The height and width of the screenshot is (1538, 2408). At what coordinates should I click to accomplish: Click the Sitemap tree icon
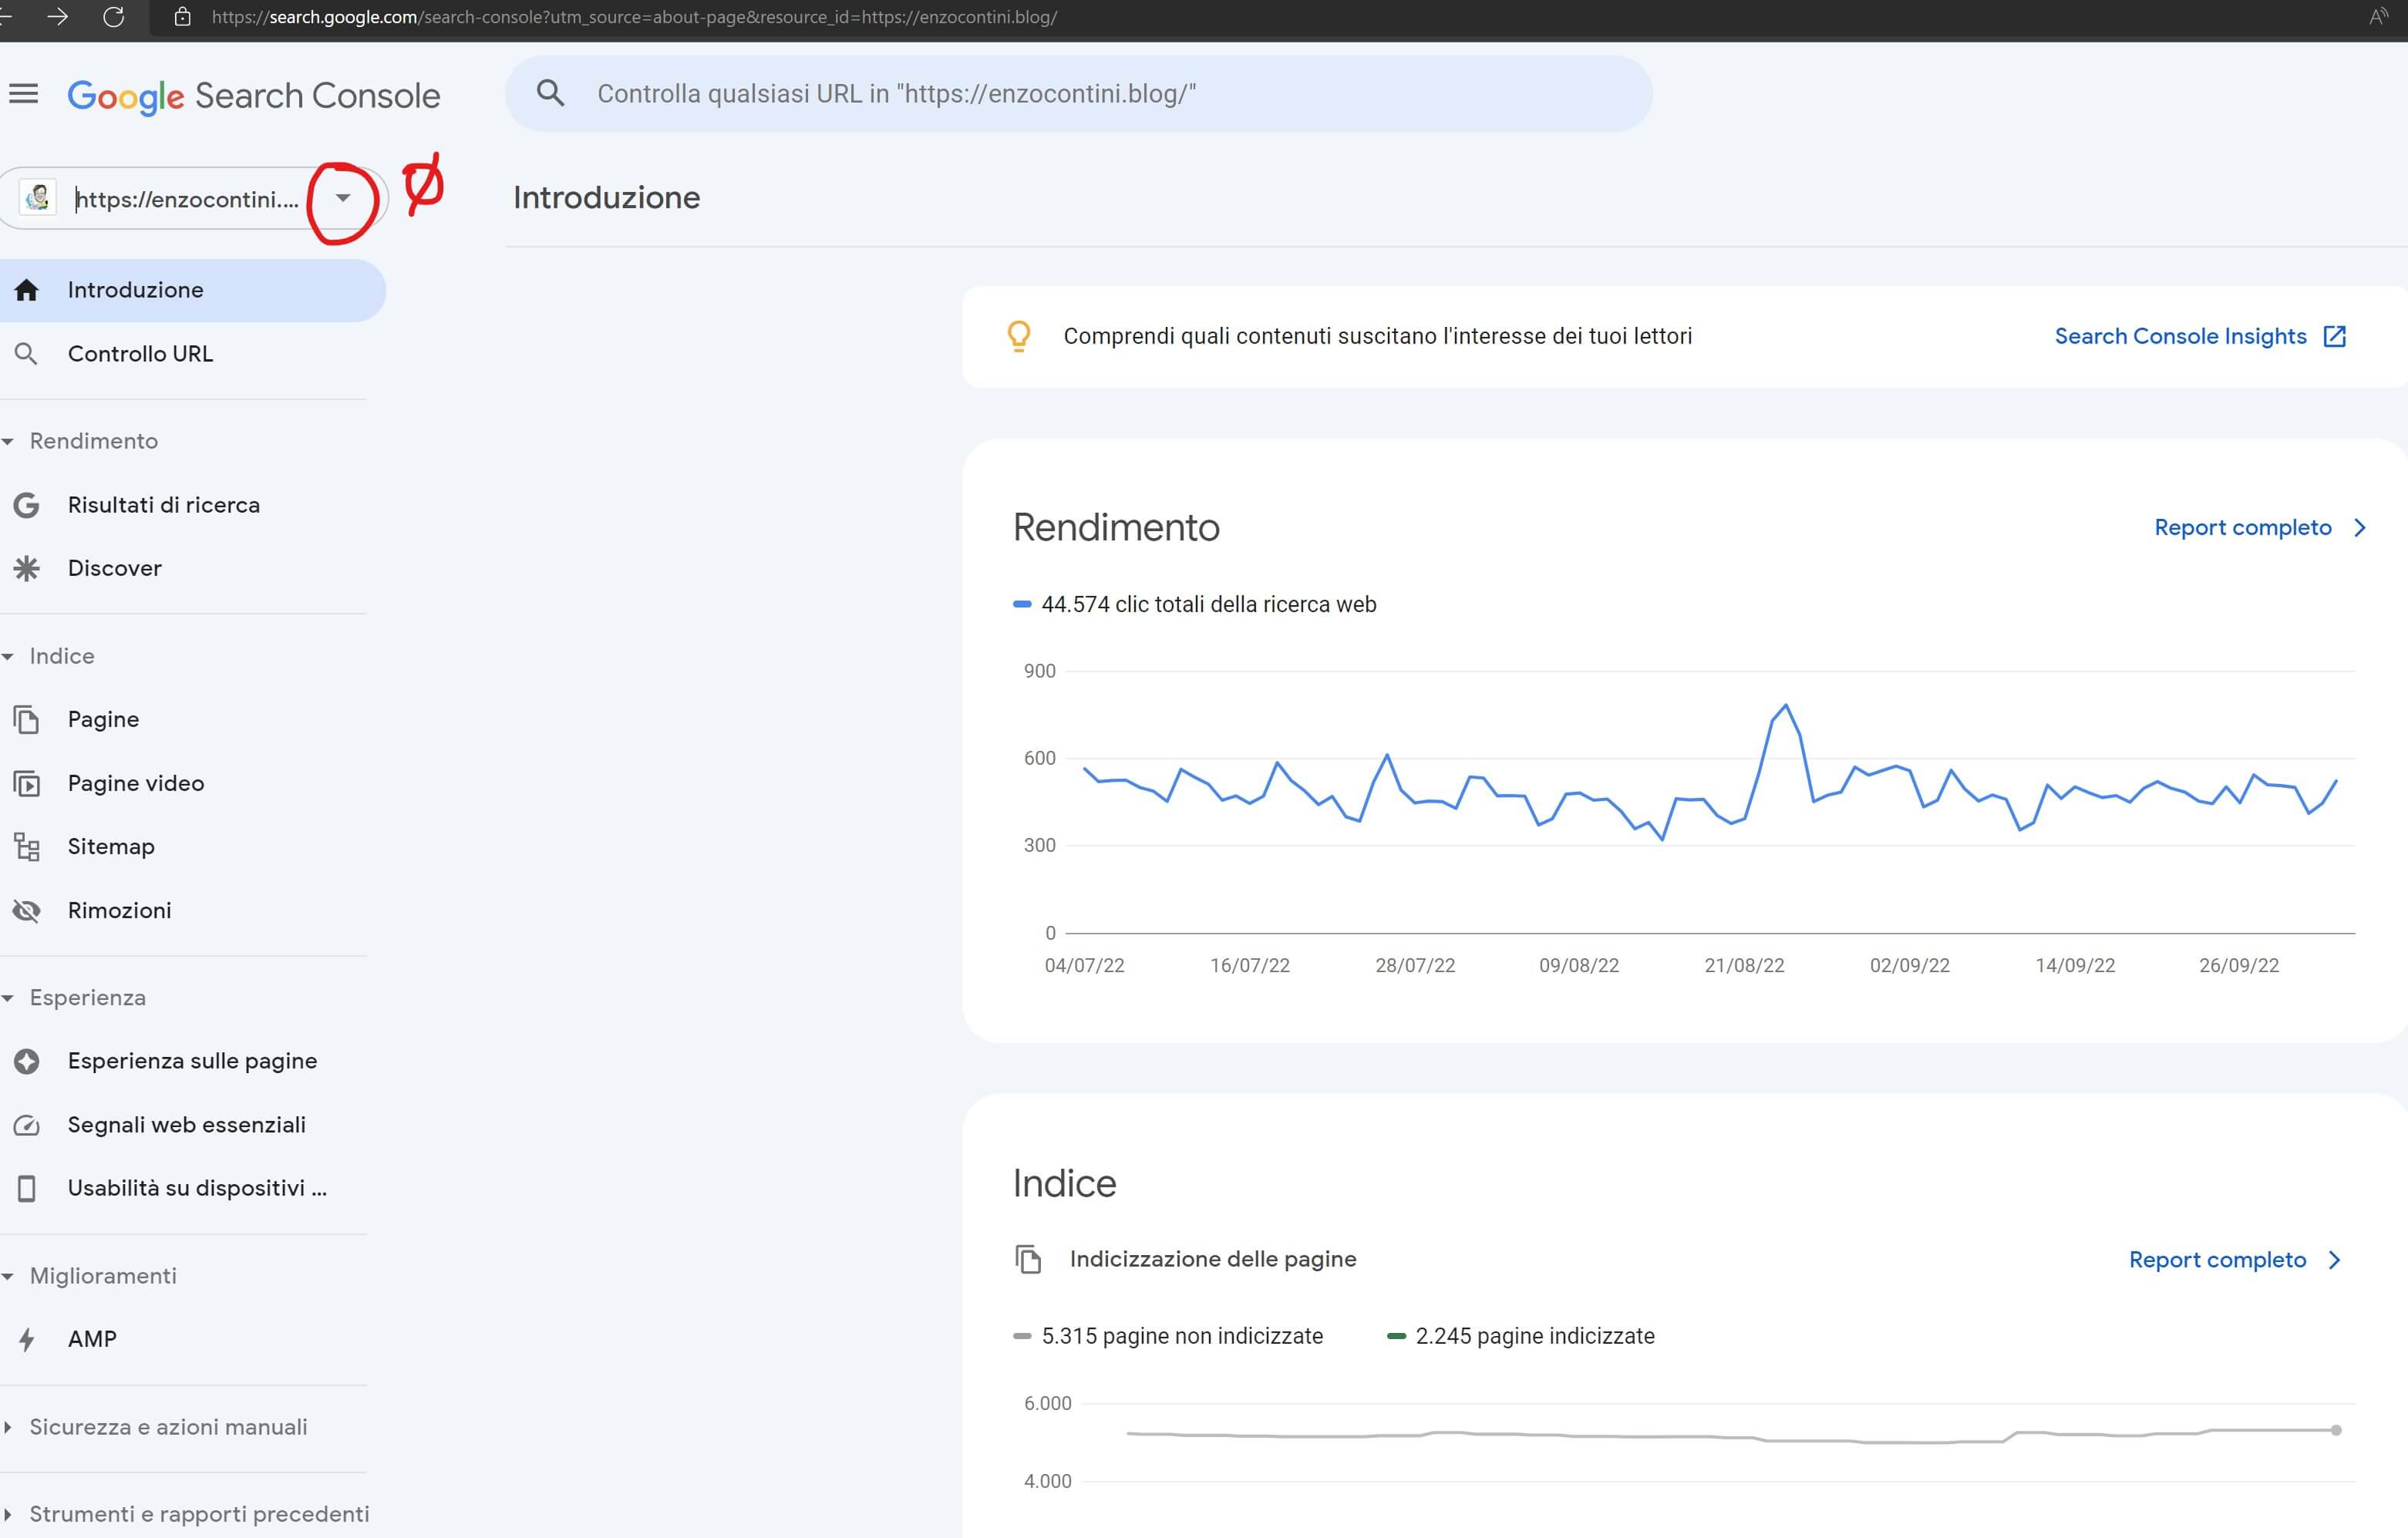(27, 847)
